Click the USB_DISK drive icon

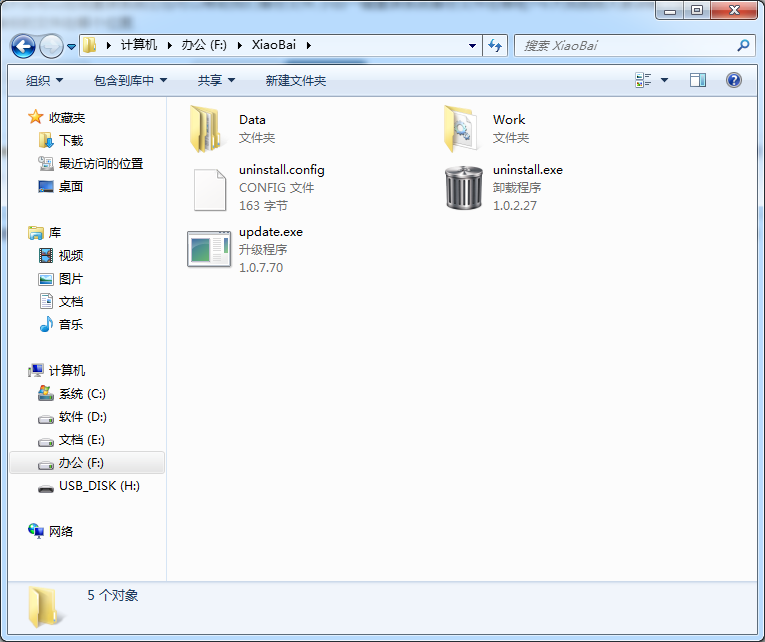(x=46, y=488)
